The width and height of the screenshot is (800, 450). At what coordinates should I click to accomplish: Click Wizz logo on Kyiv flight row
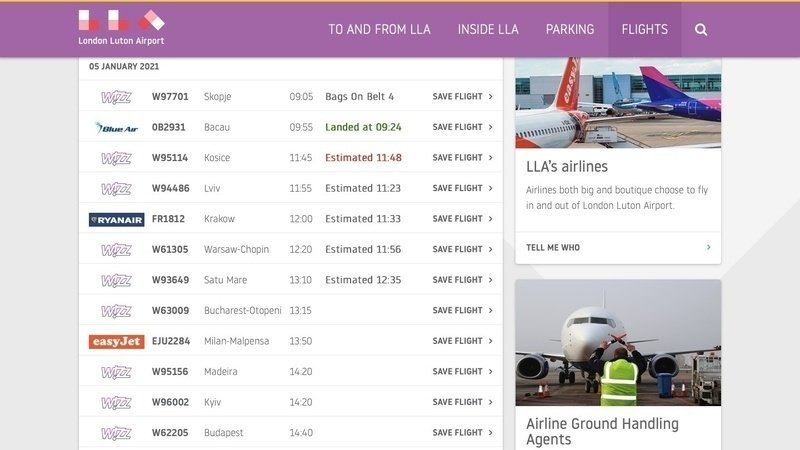116,403
